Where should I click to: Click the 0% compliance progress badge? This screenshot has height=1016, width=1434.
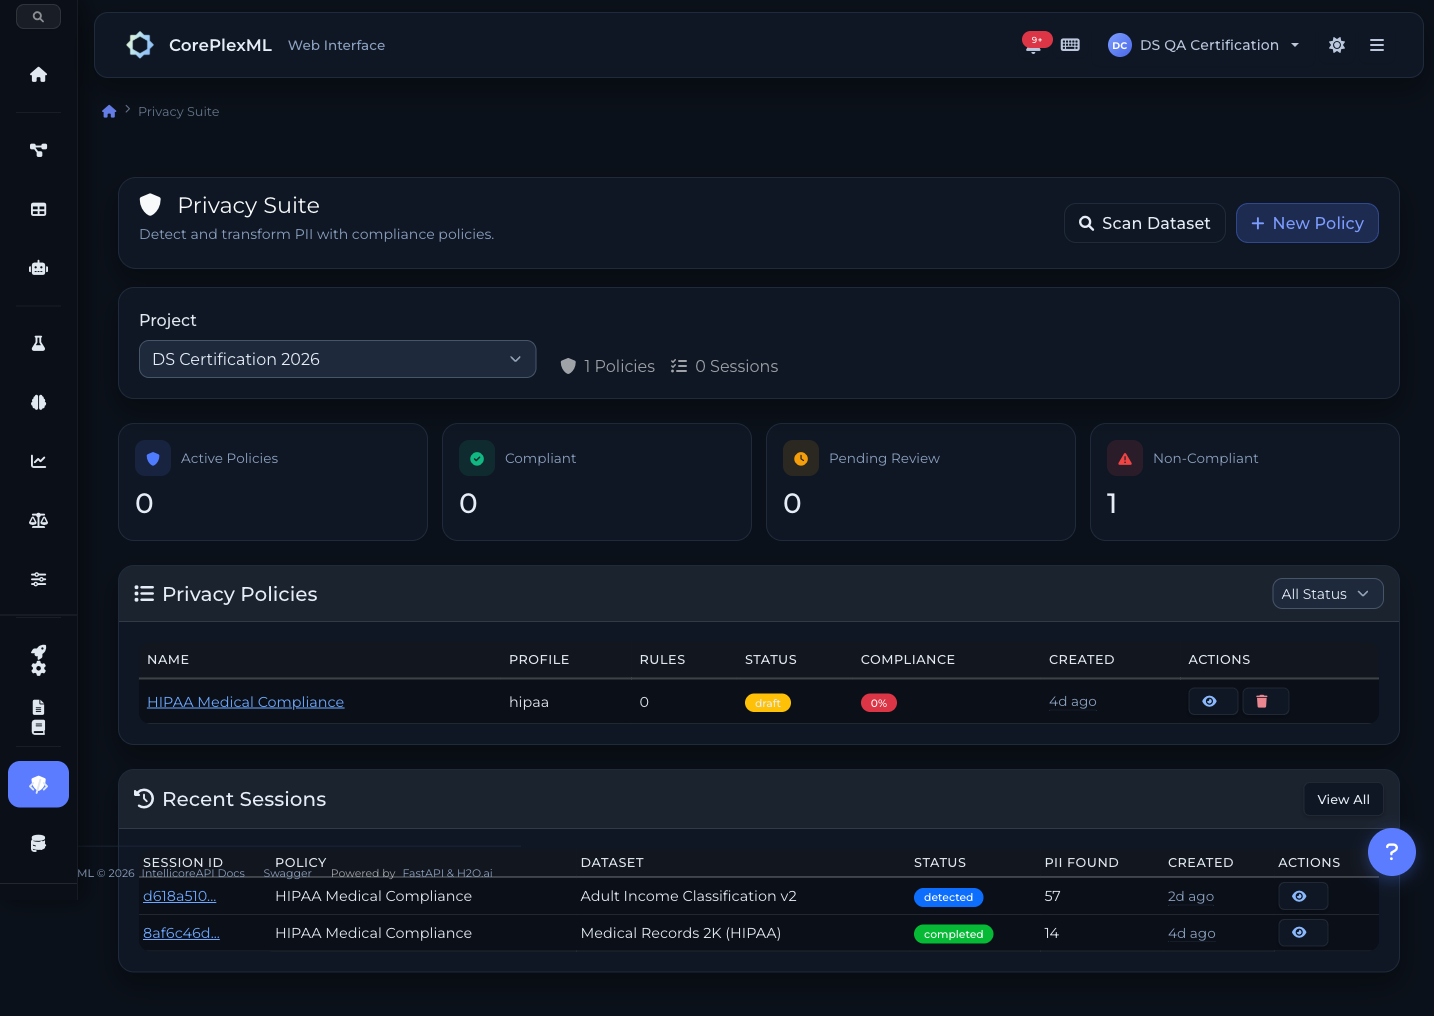point(878,702)
